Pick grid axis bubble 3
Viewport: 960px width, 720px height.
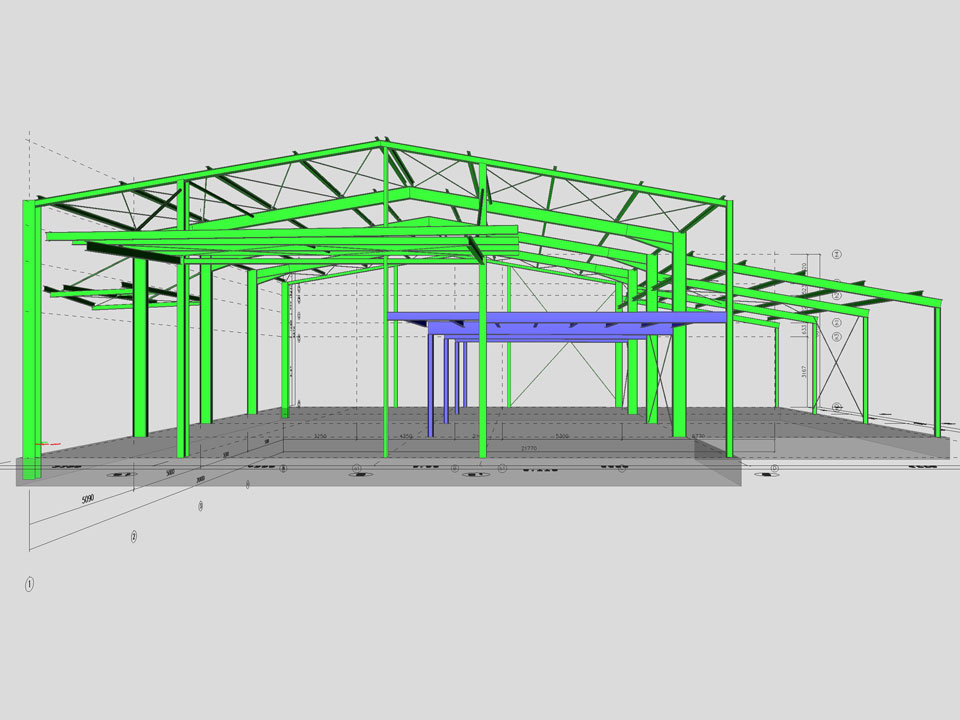point(201,506)
